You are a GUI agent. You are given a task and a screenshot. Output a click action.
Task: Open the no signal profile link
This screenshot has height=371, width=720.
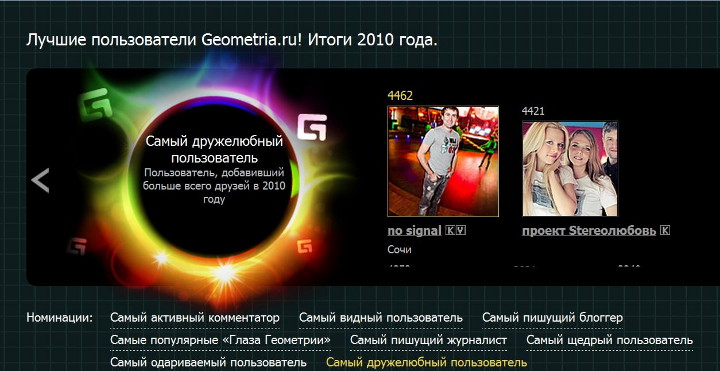[414, 231]
